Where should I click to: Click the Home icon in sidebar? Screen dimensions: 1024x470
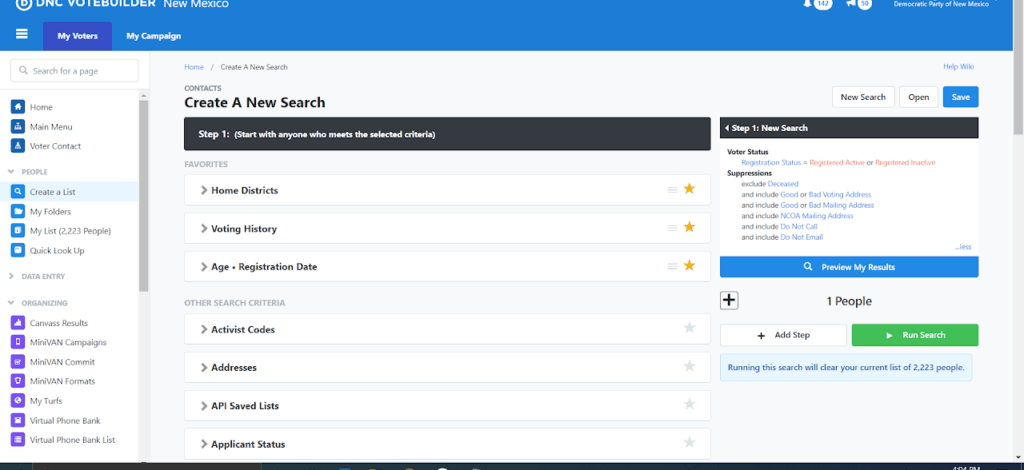pos(17,107)
